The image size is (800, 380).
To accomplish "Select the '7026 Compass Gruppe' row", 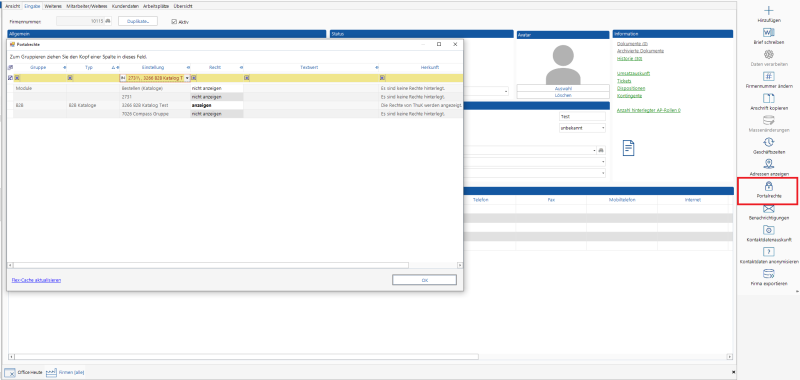I will 235,114.
